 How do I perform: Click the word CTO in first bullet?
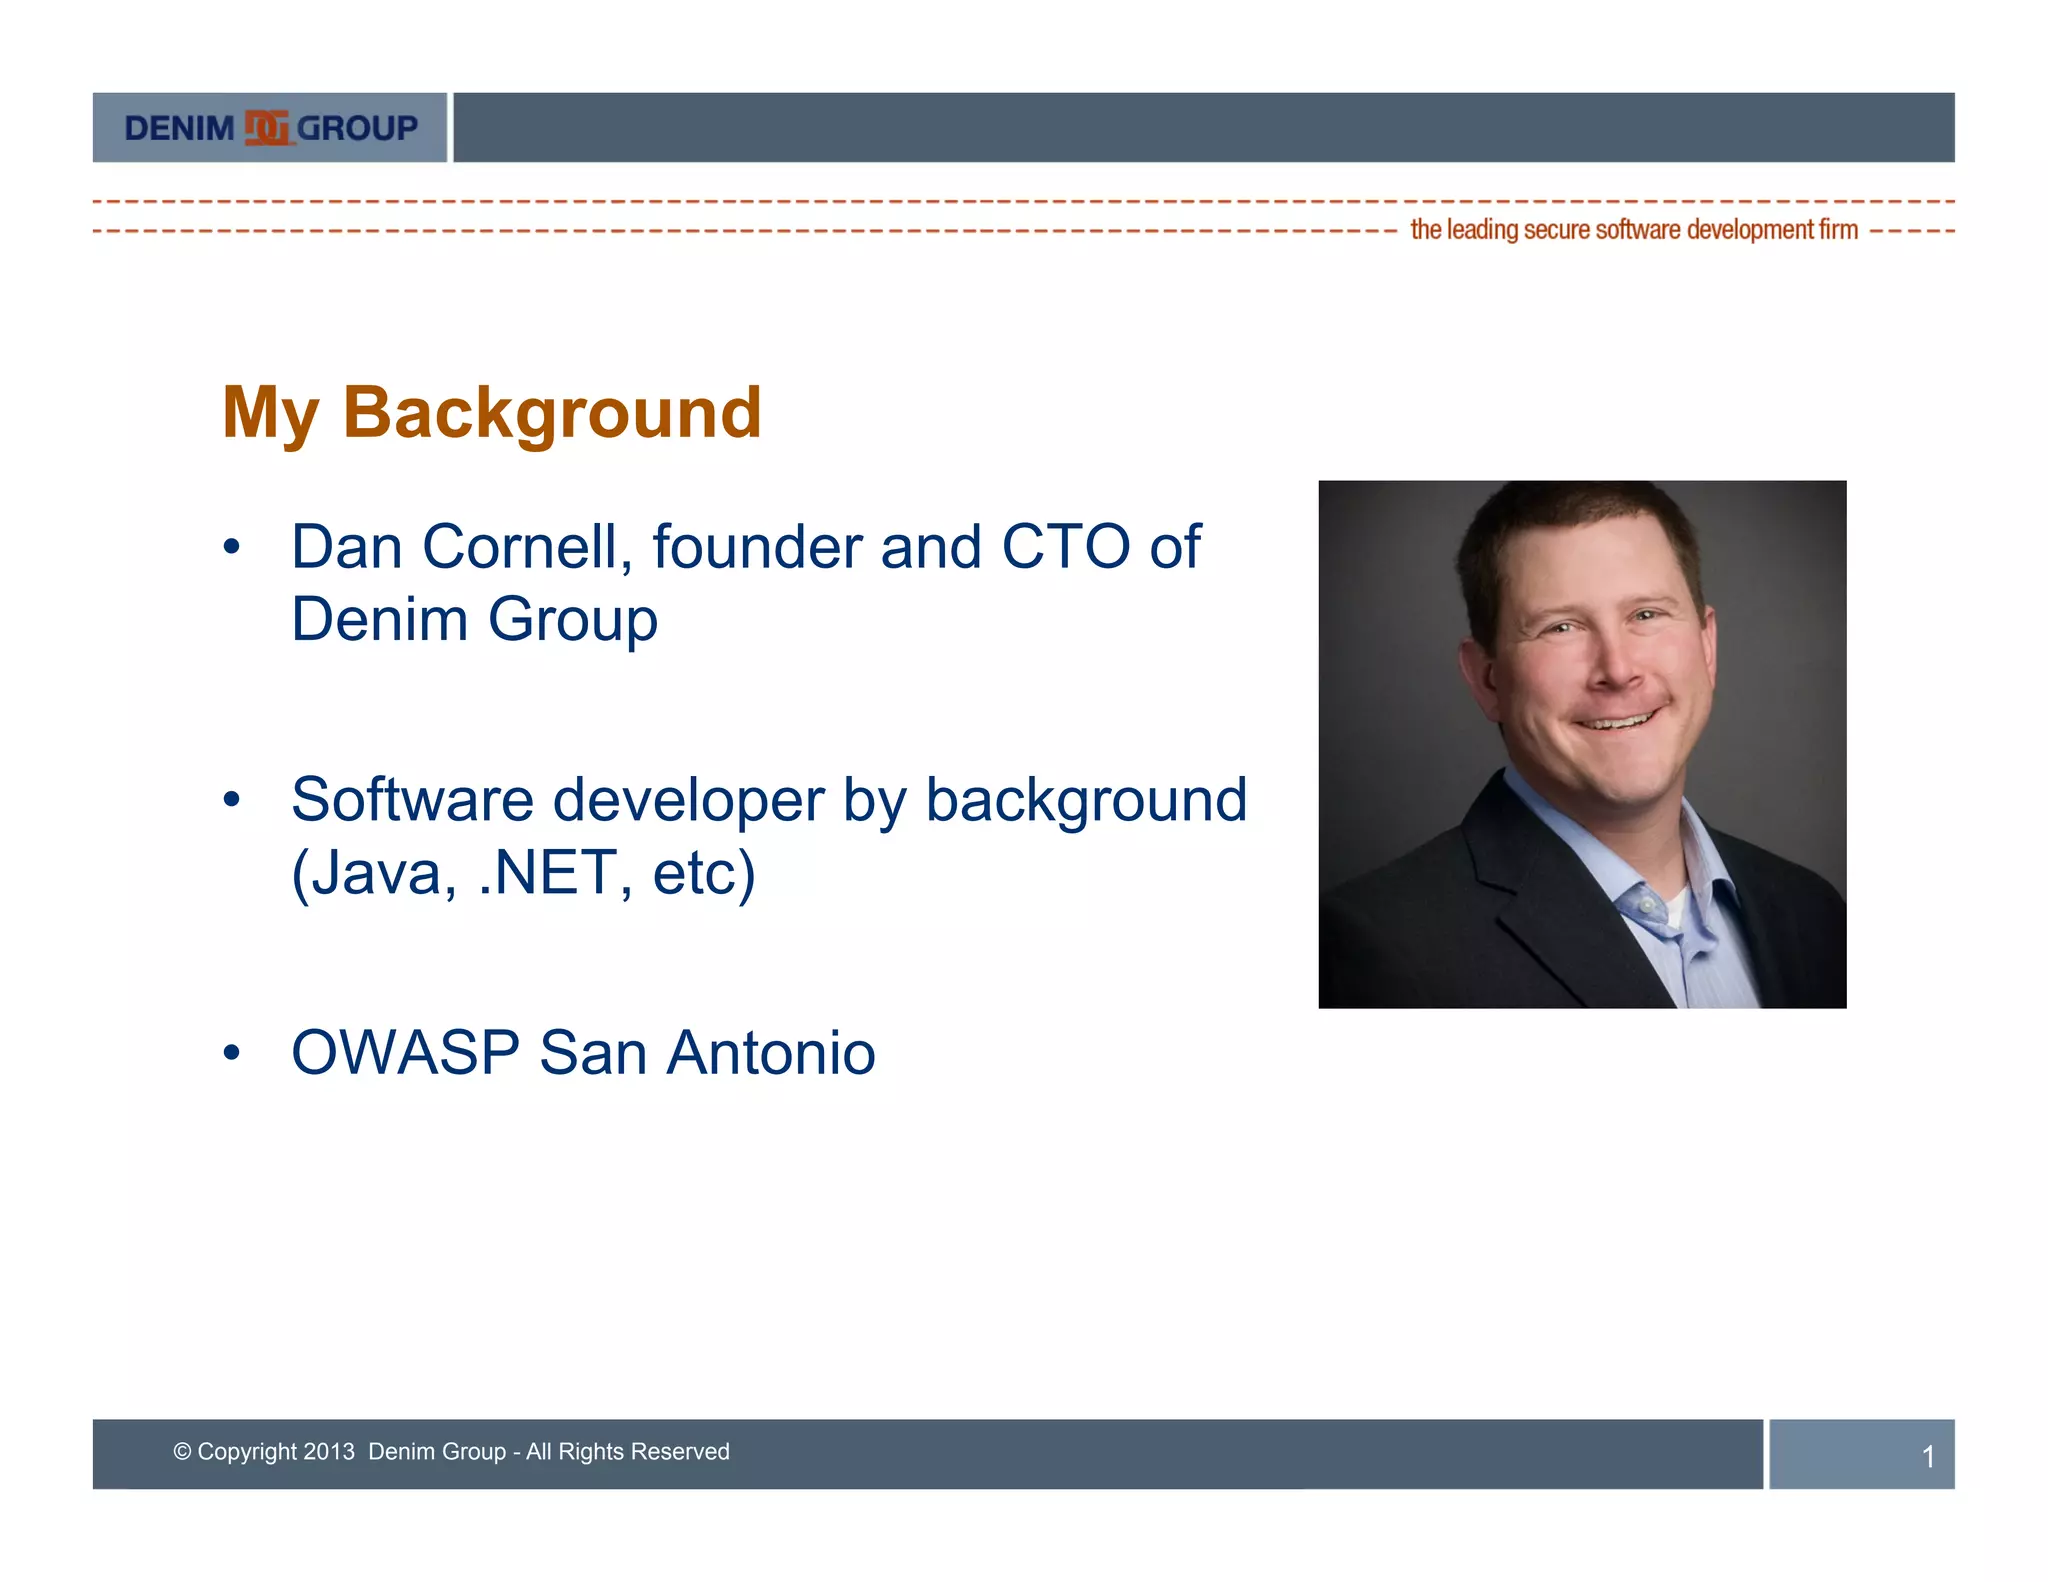1066,547
